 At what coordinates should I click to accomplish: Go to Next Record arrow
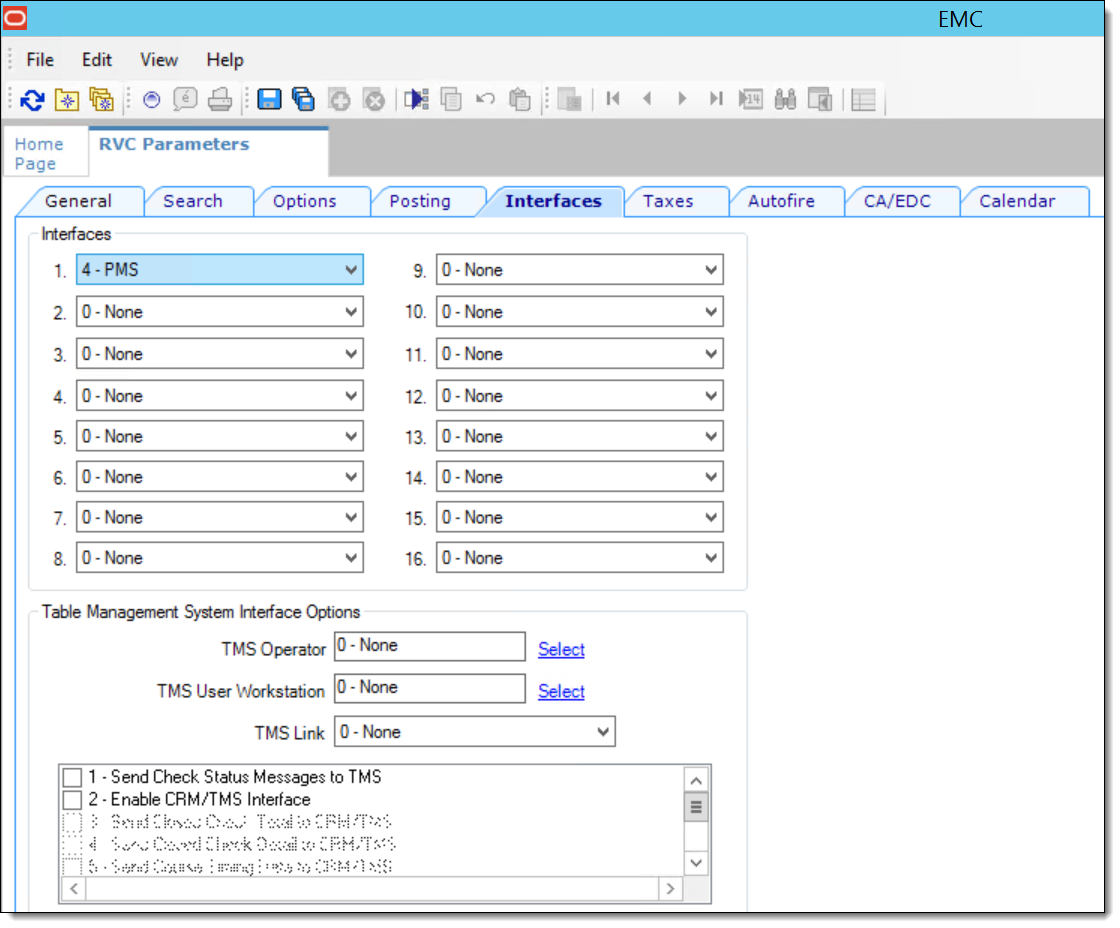(682, 99)
